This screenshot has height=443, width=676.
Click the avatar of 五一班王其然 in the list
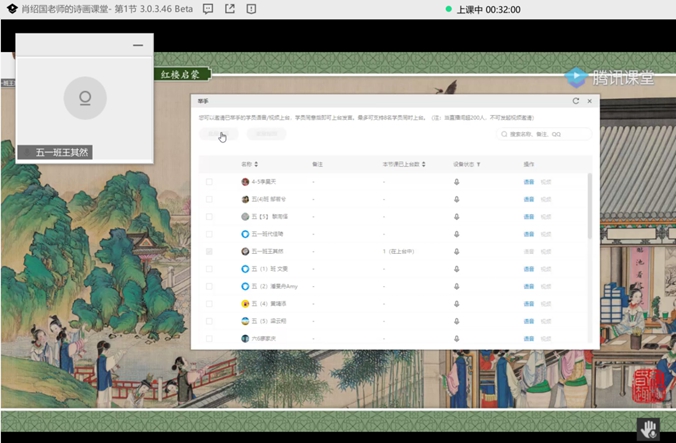pyautogui.click(x=245, y=251)
